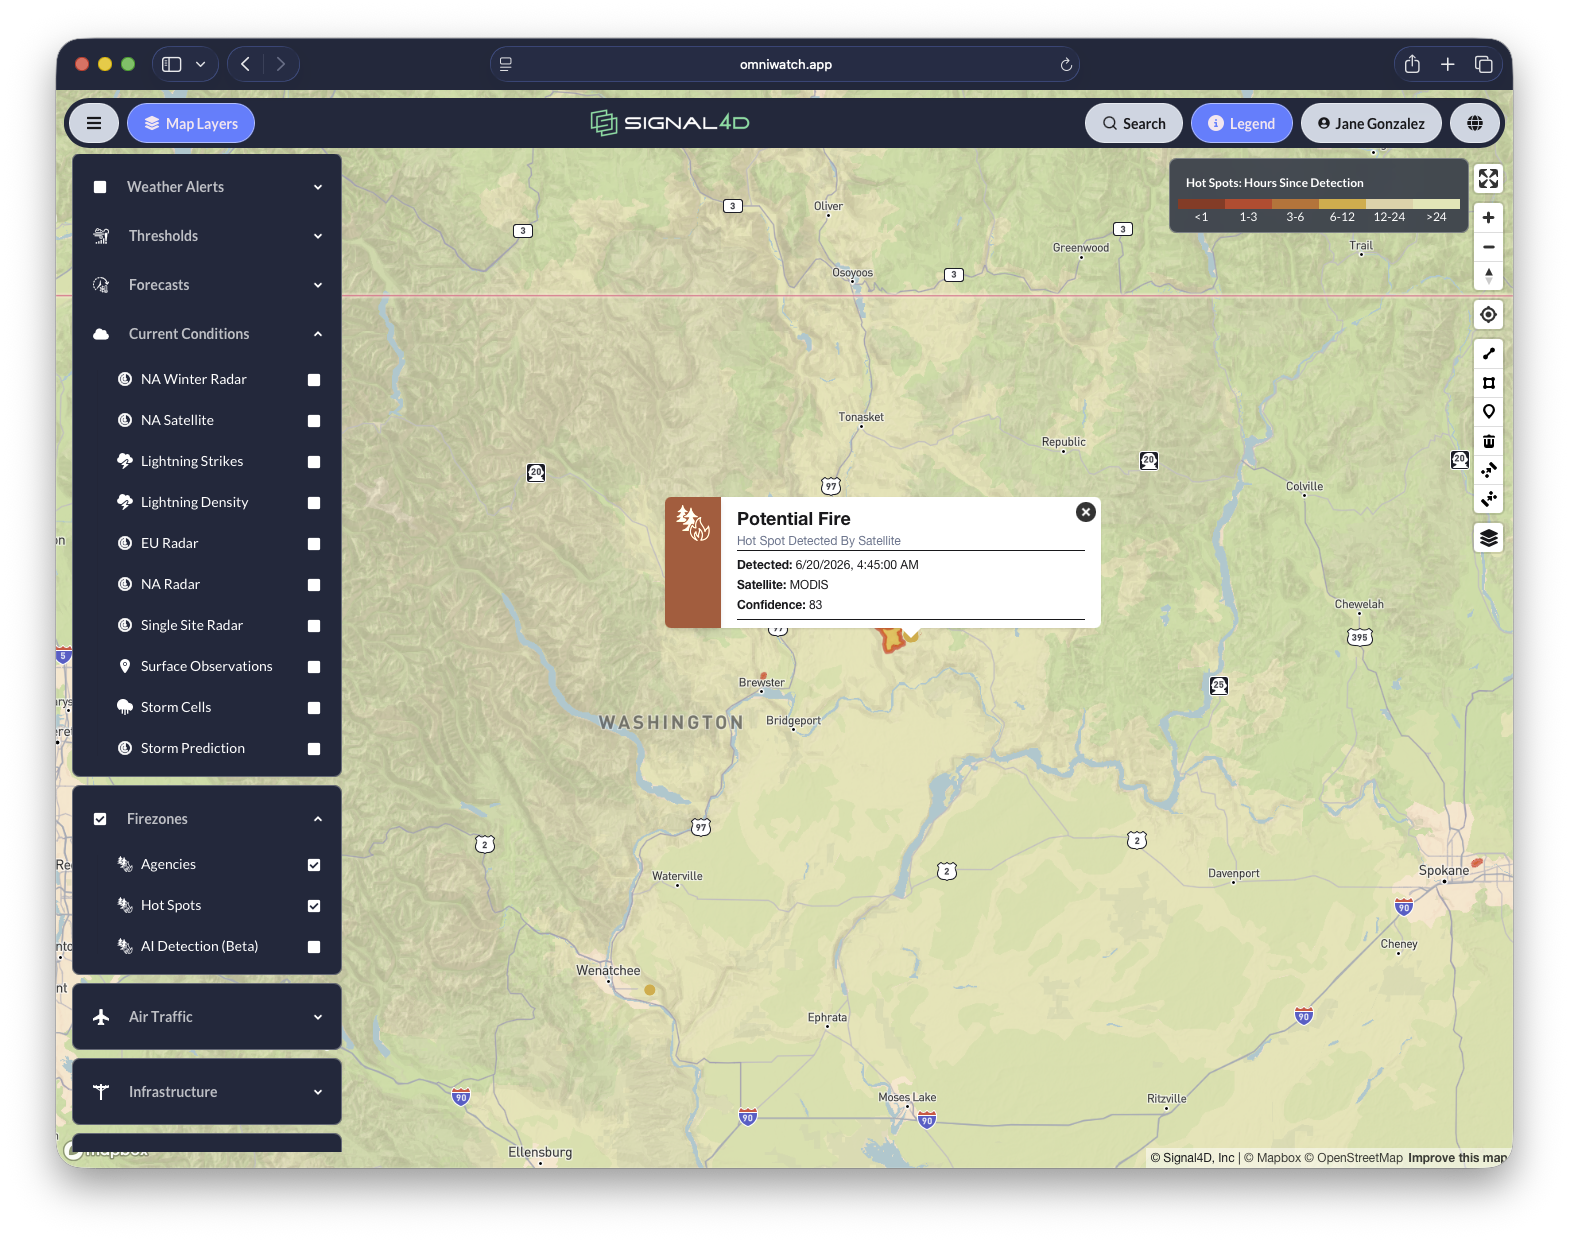This screenshot has width=1569, height=1242.
Task: Expand the Air Traffic section
Action: 318,1017
